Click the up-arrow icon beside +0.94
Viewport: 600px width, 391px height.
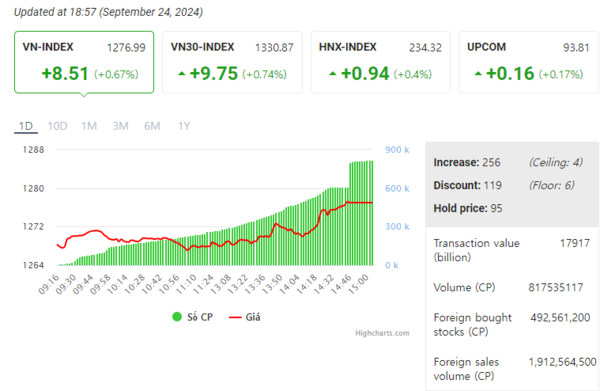tap(333, 73)
